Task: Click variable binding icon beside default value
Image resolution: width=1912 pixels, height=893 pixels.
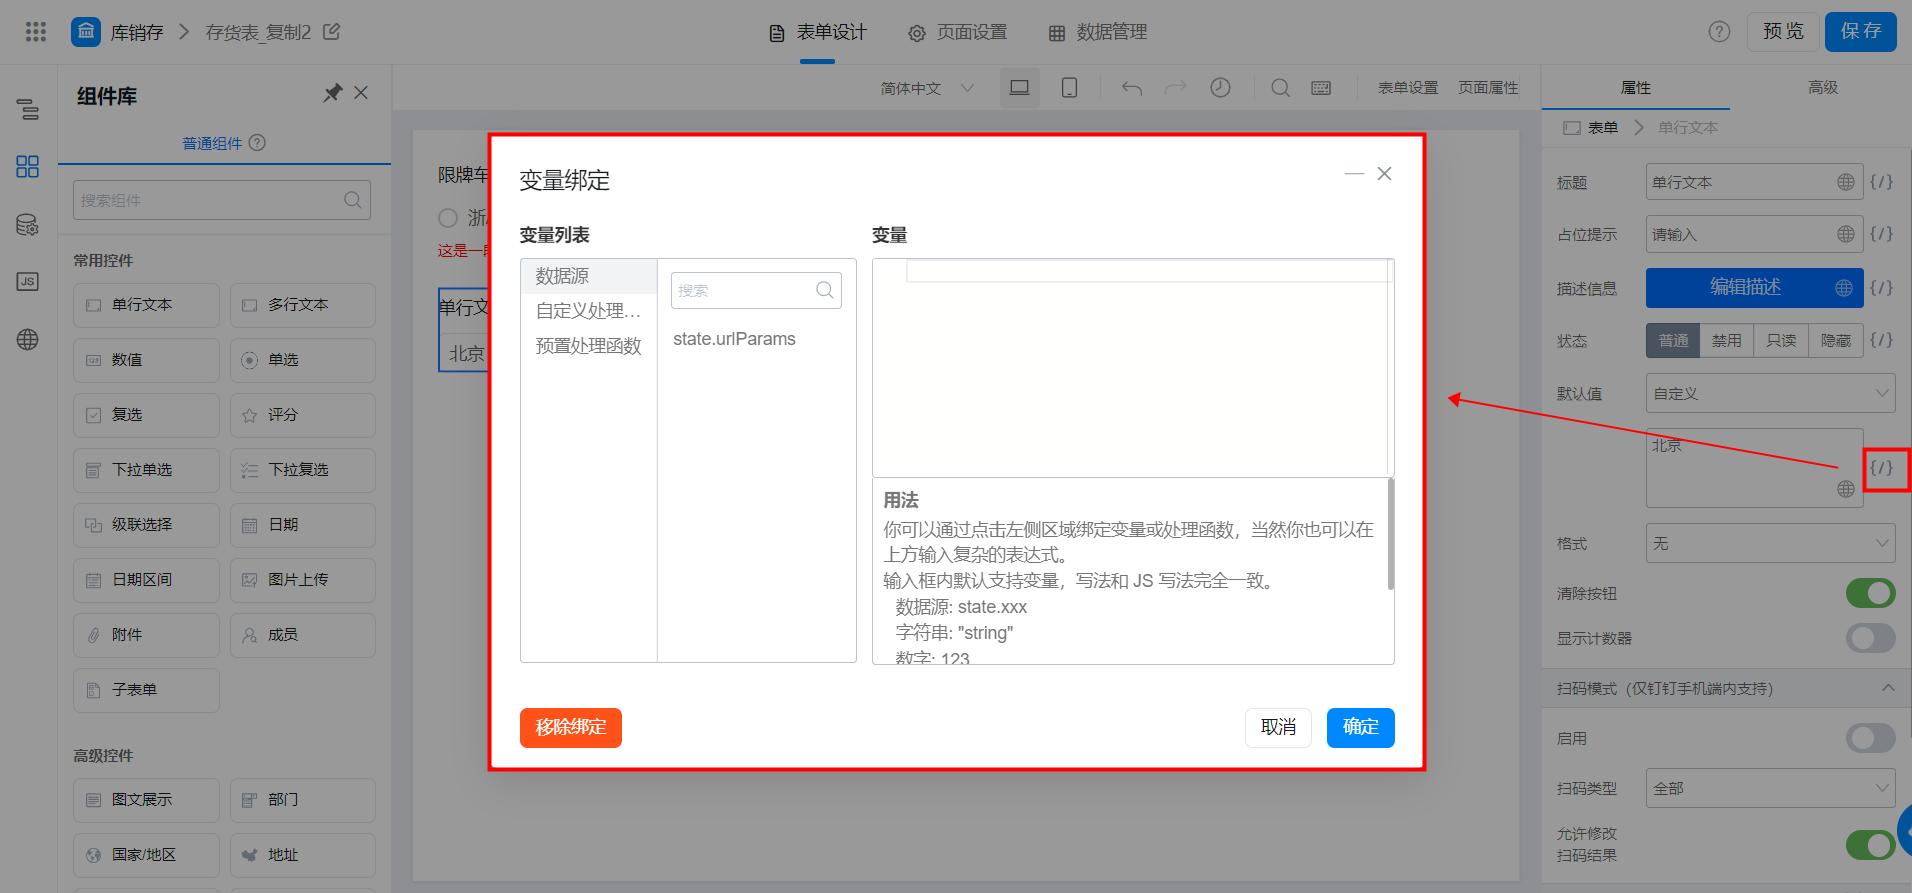Action: pyautogui.click(x=1881, y=468)
